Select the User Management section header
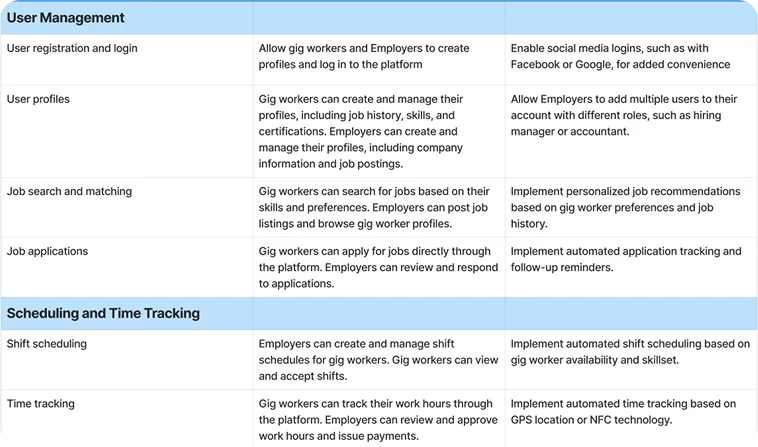The height and width of the screenshot is (447, 758). pos(65,18)
